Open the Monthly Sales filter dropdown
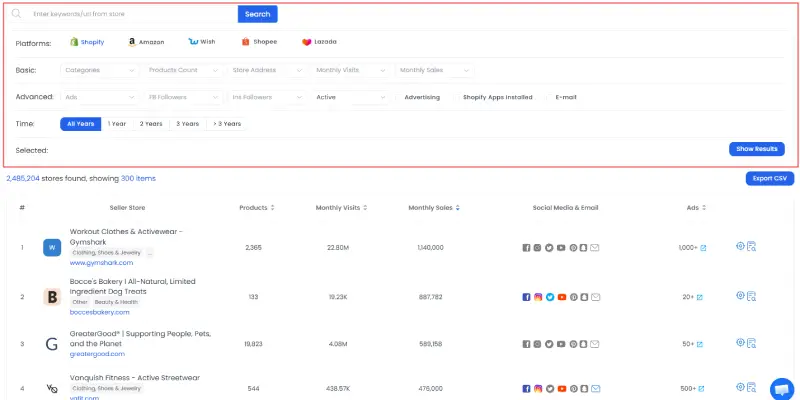 [434, 70]
